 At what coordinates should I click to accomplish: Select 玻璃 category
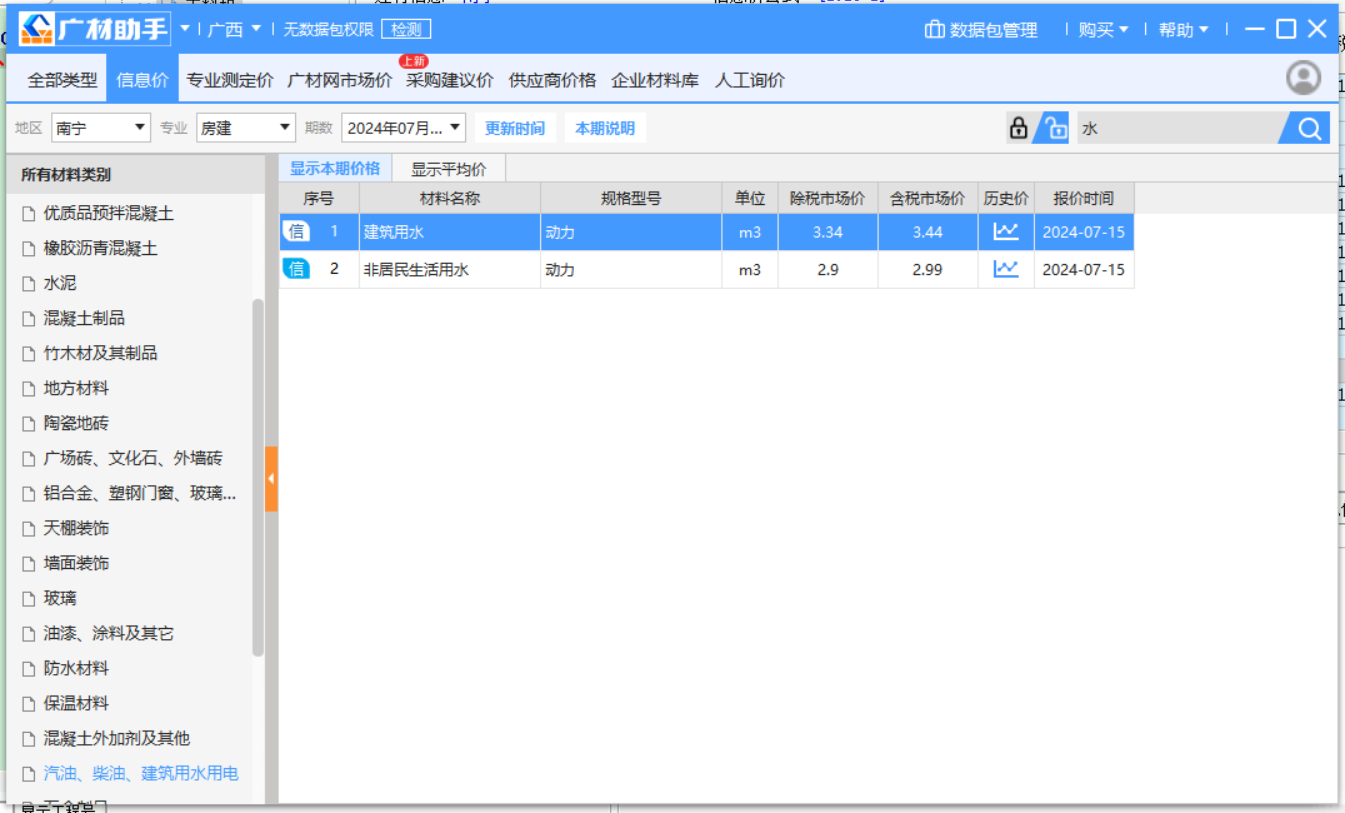pos(60,598)
